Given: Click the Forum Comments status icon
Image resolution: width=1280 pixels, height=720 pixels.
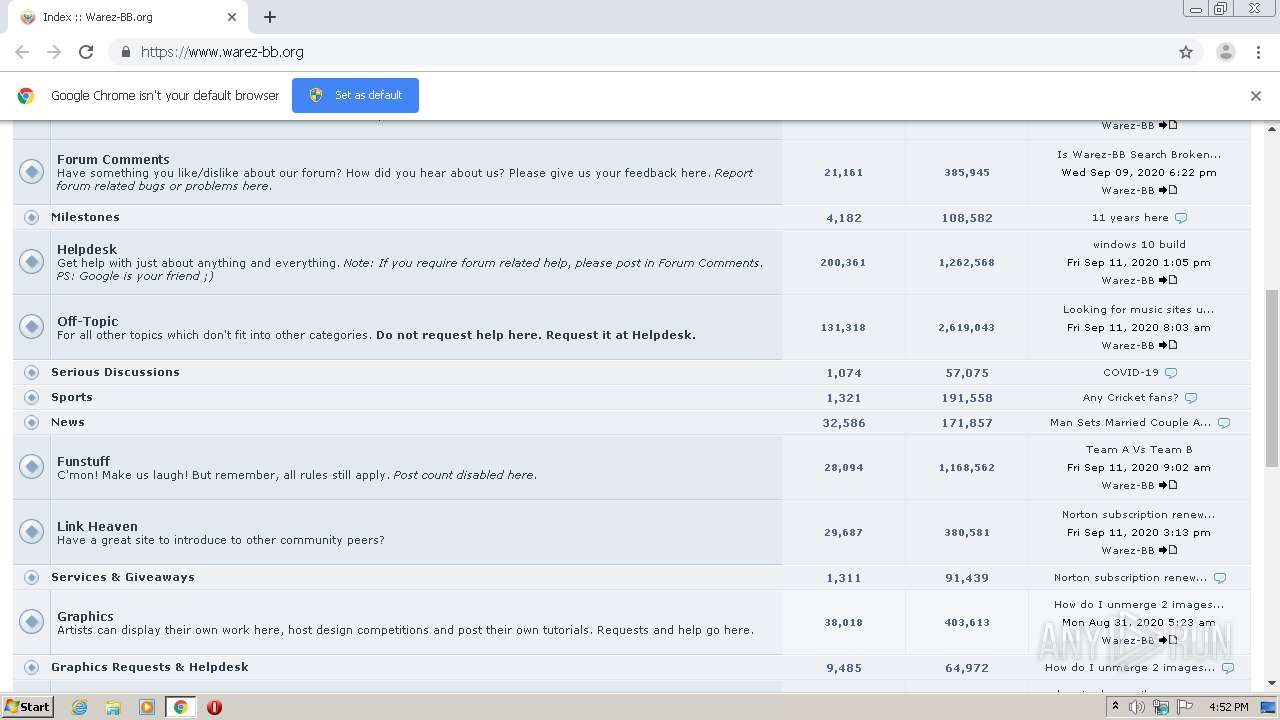Looking at the screenshot, I should (31, 172).
